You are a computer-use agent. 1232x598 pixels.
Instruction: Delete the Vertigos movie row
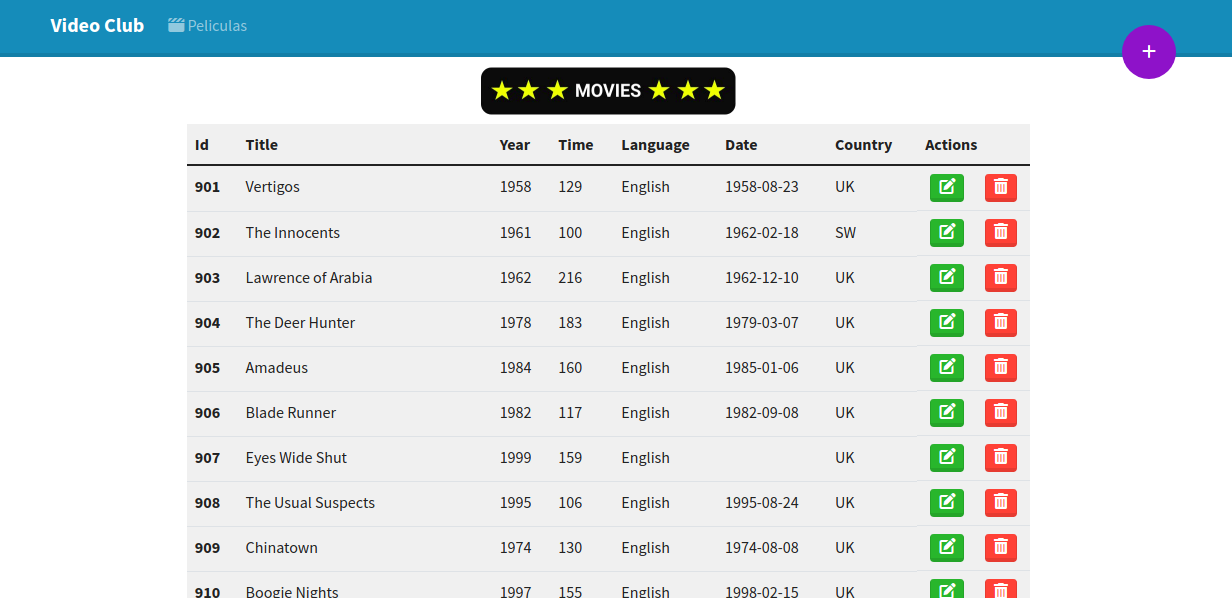1001,188
